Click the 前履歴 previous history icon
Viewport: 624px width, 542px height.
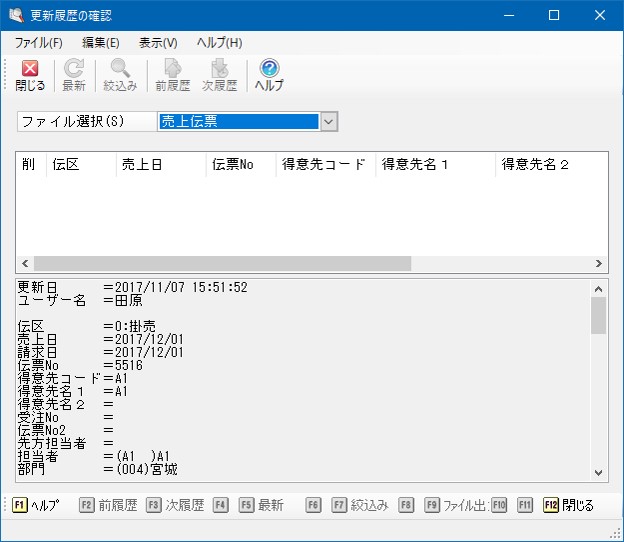click(172, 70)
